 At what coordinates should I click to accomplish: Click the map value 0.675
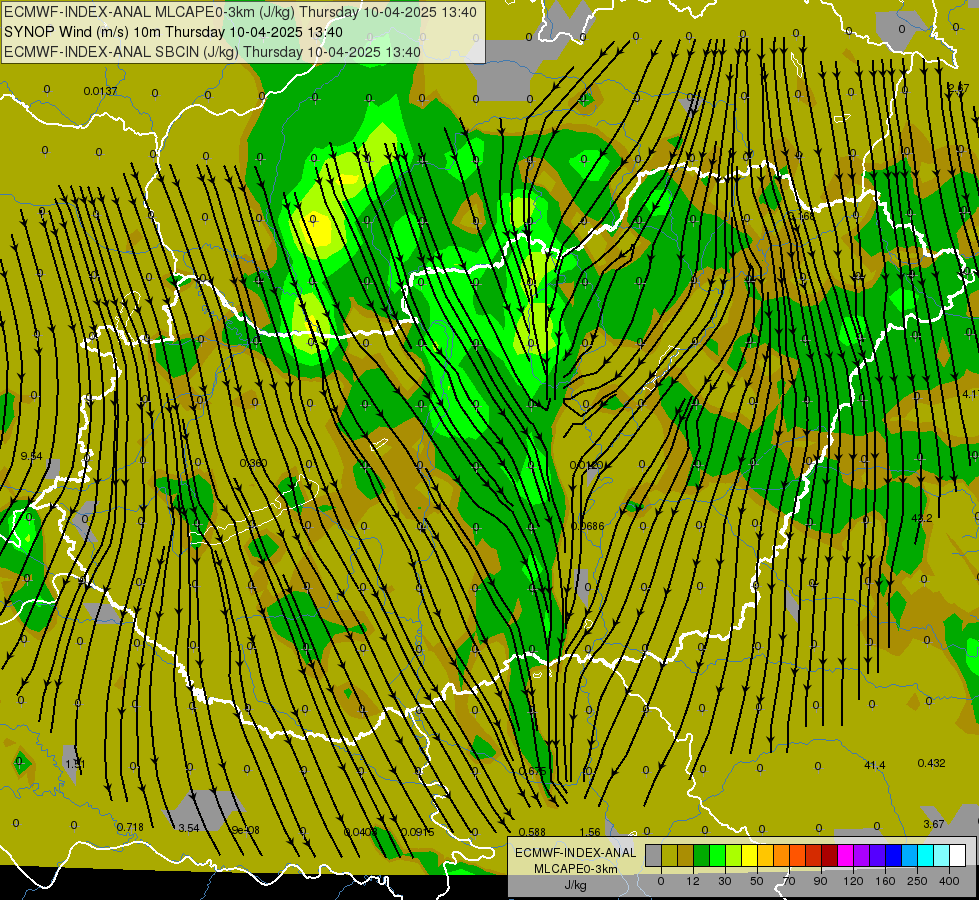tap(533, 771)
